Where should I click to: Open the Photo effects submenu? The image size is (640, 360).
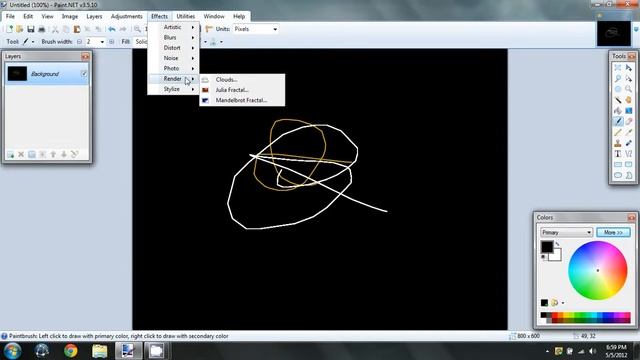pos(173,68)
